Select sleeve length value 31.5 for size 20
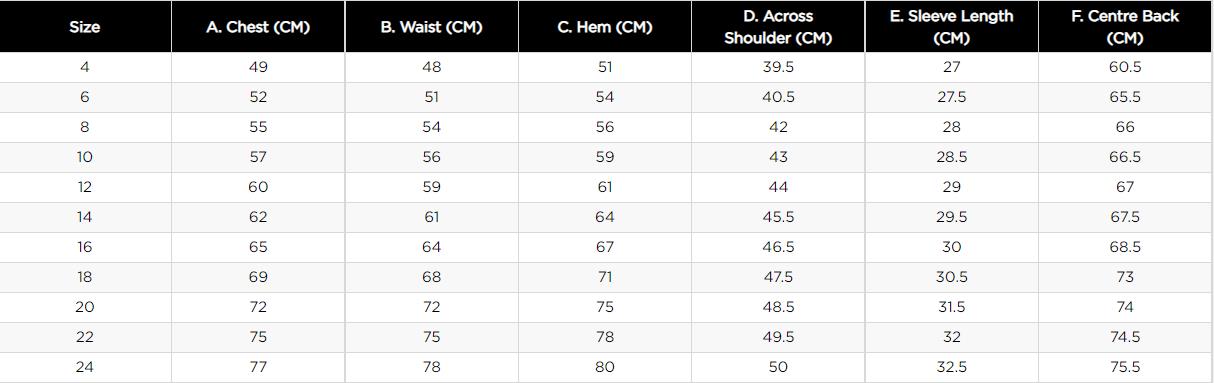The image size is (1214, 383). [951, 307]
